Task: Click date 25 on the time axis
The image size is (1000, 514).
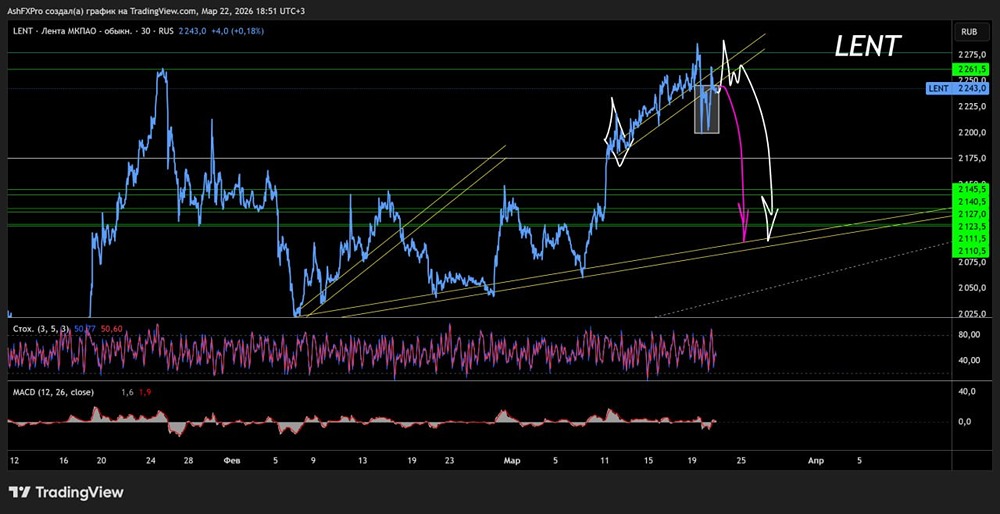Action: click(x=740, y=460)
